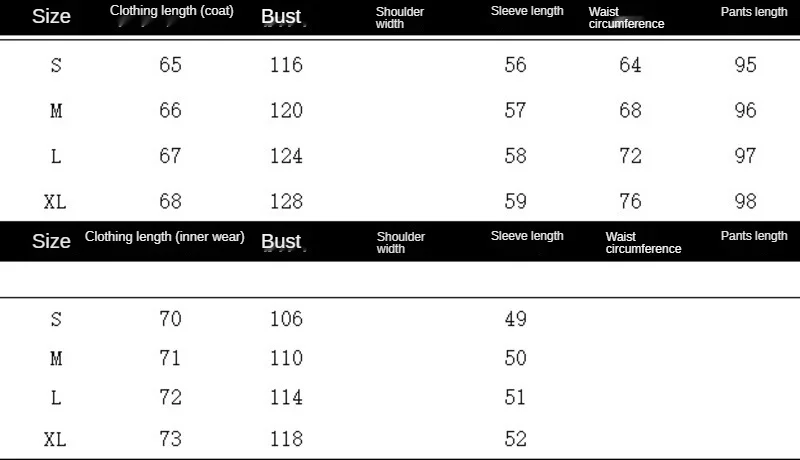Click the bottom Shoulder width header
800x460 pixels.
click(401, 243)
